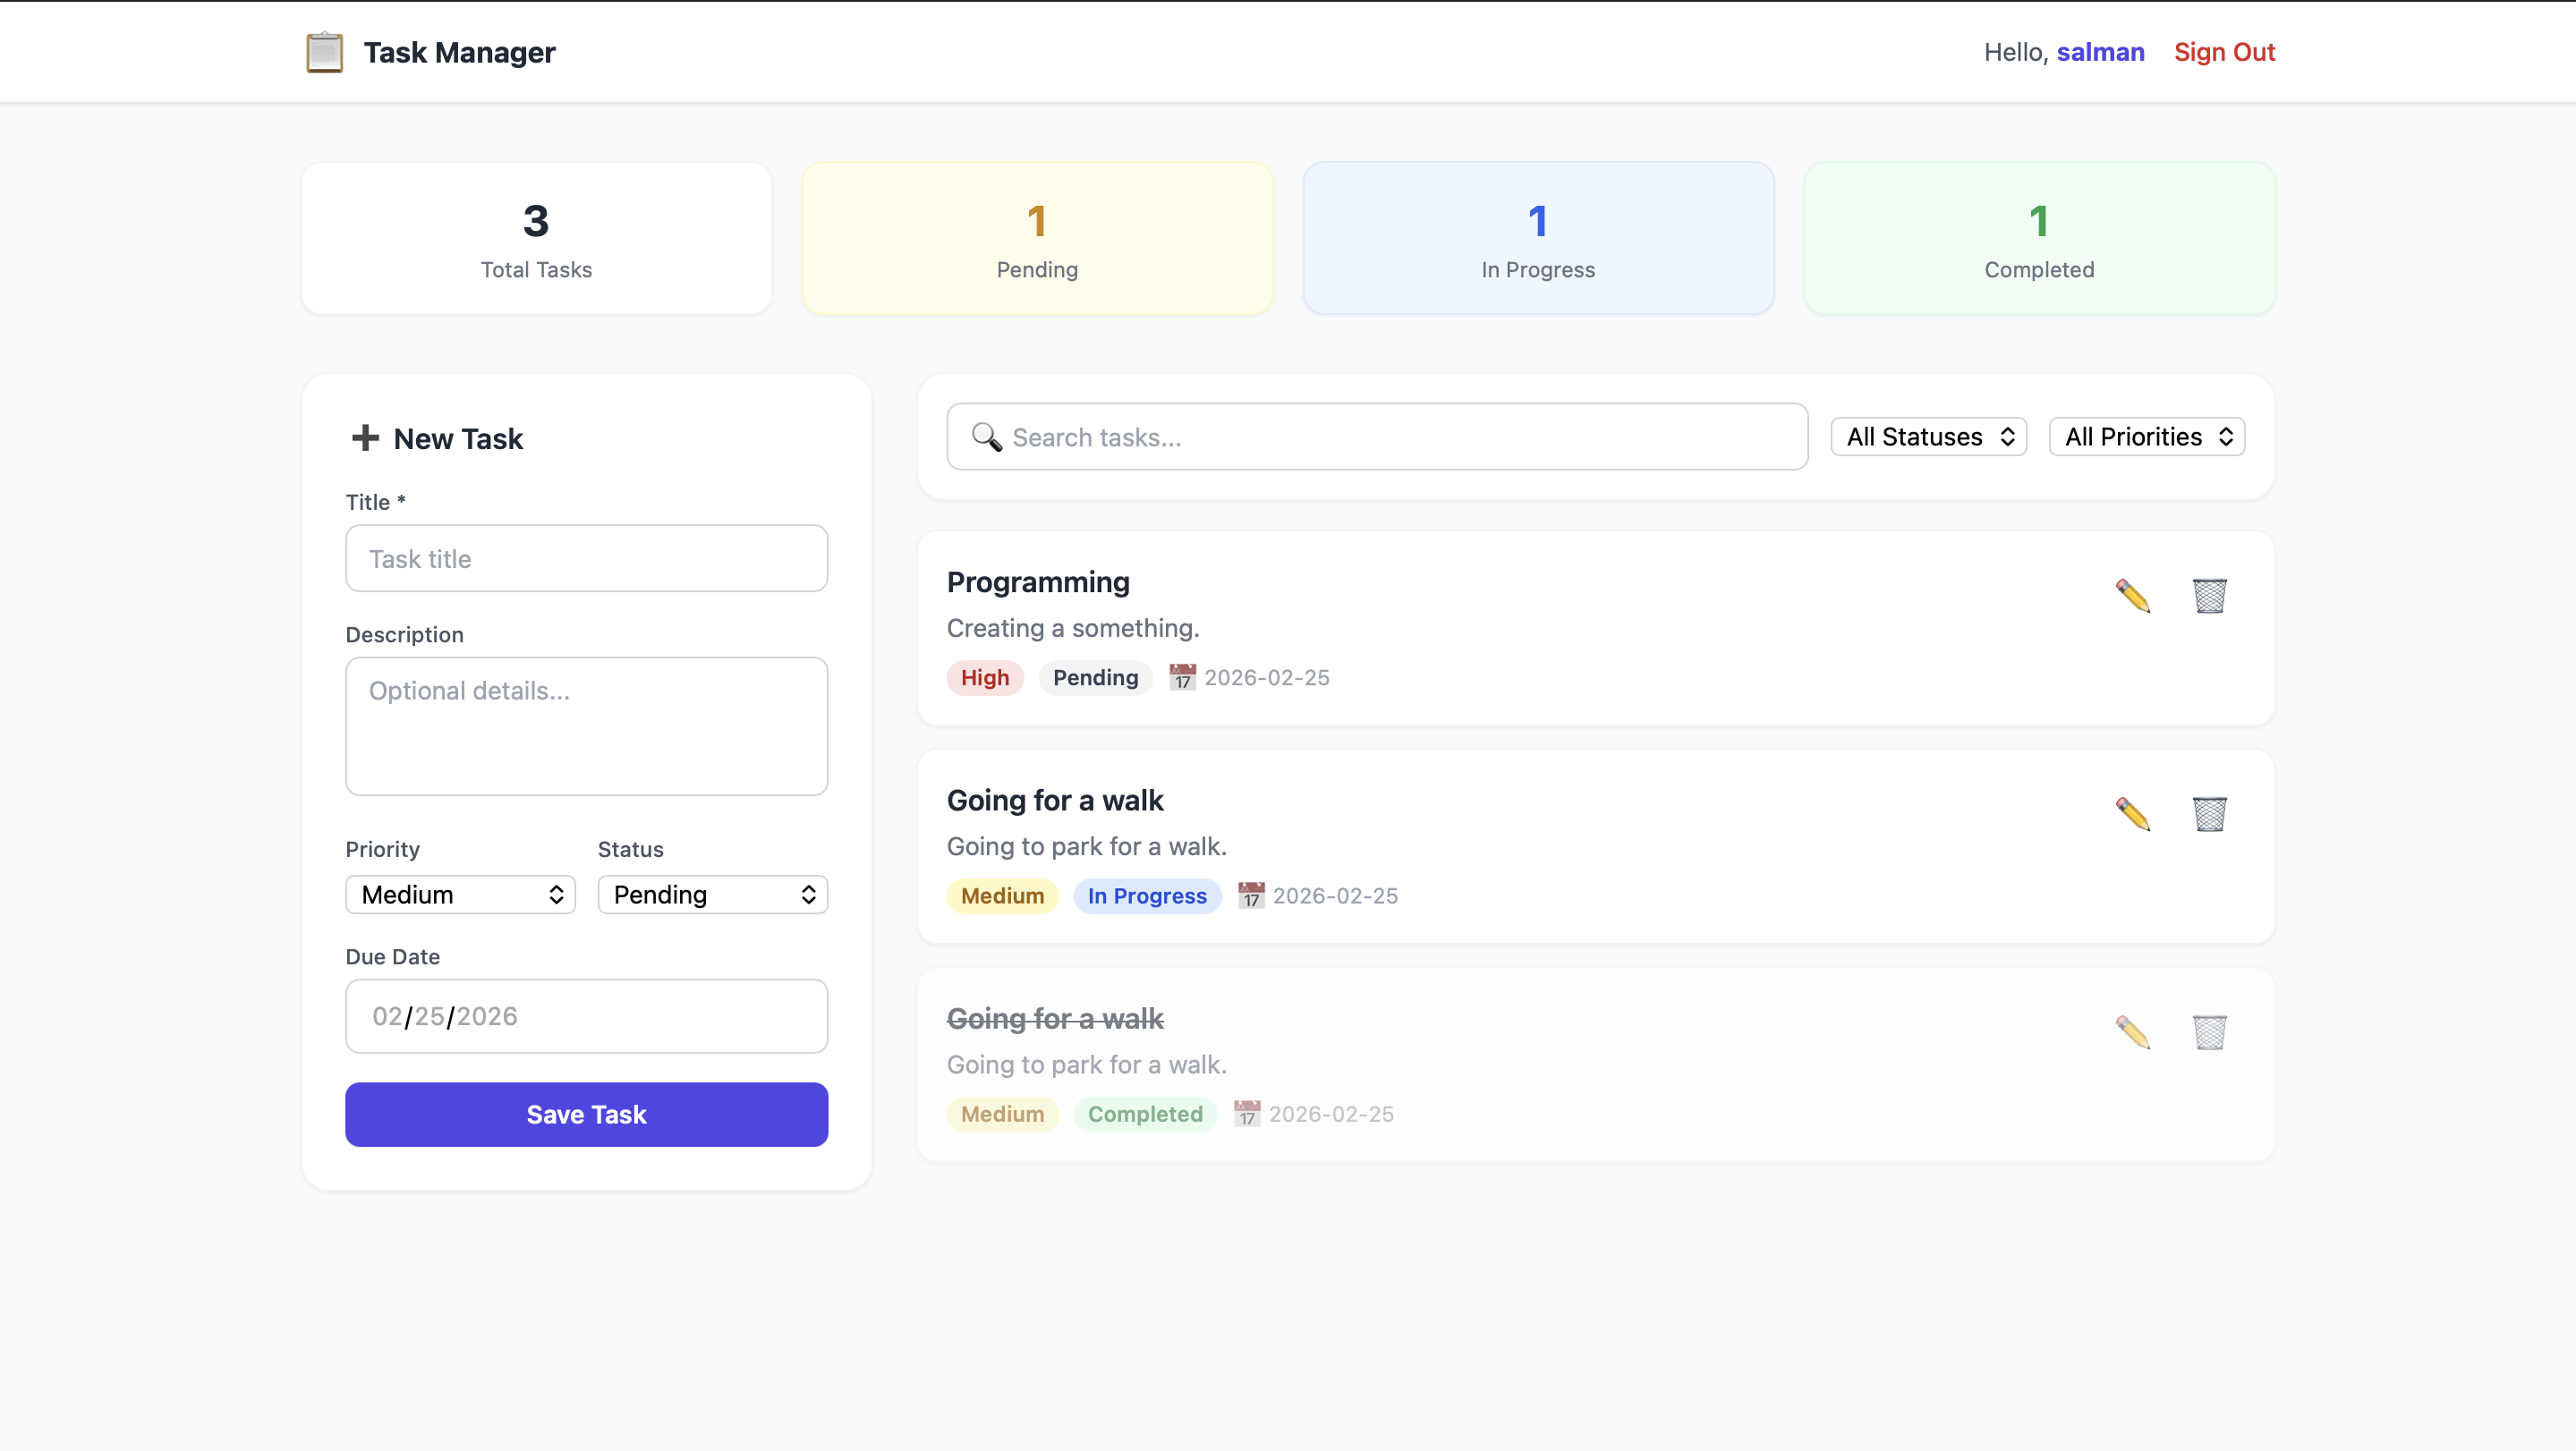
Task: Focus the Search tasks field
Action: point(1377,437)
